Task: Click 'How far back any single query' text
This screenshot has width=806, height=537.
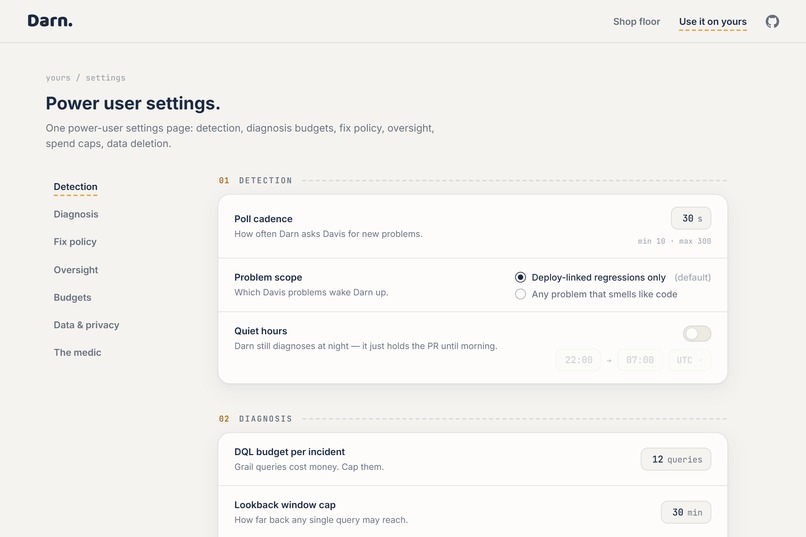Action: pyautogui.click(x=321, y=520)
